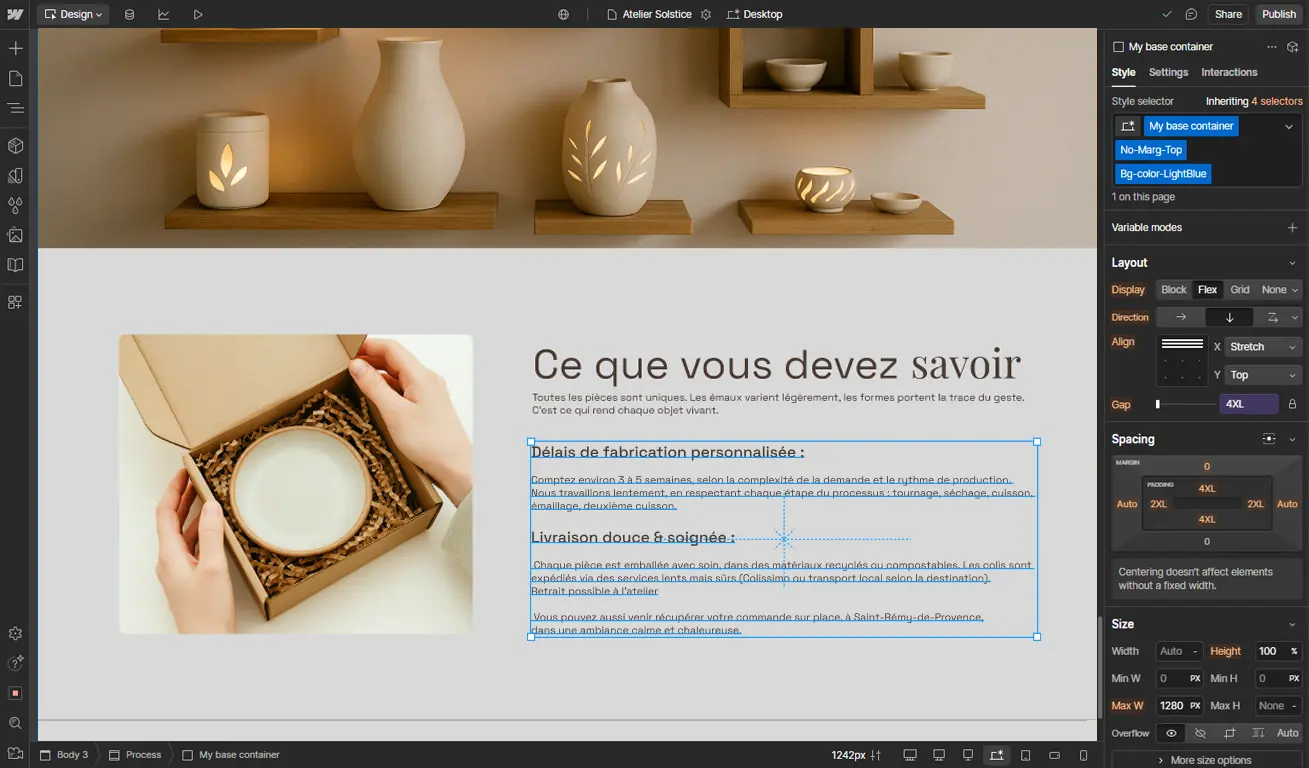
Task: Collapse the Layout section
Action: [x=1292, y=263]
